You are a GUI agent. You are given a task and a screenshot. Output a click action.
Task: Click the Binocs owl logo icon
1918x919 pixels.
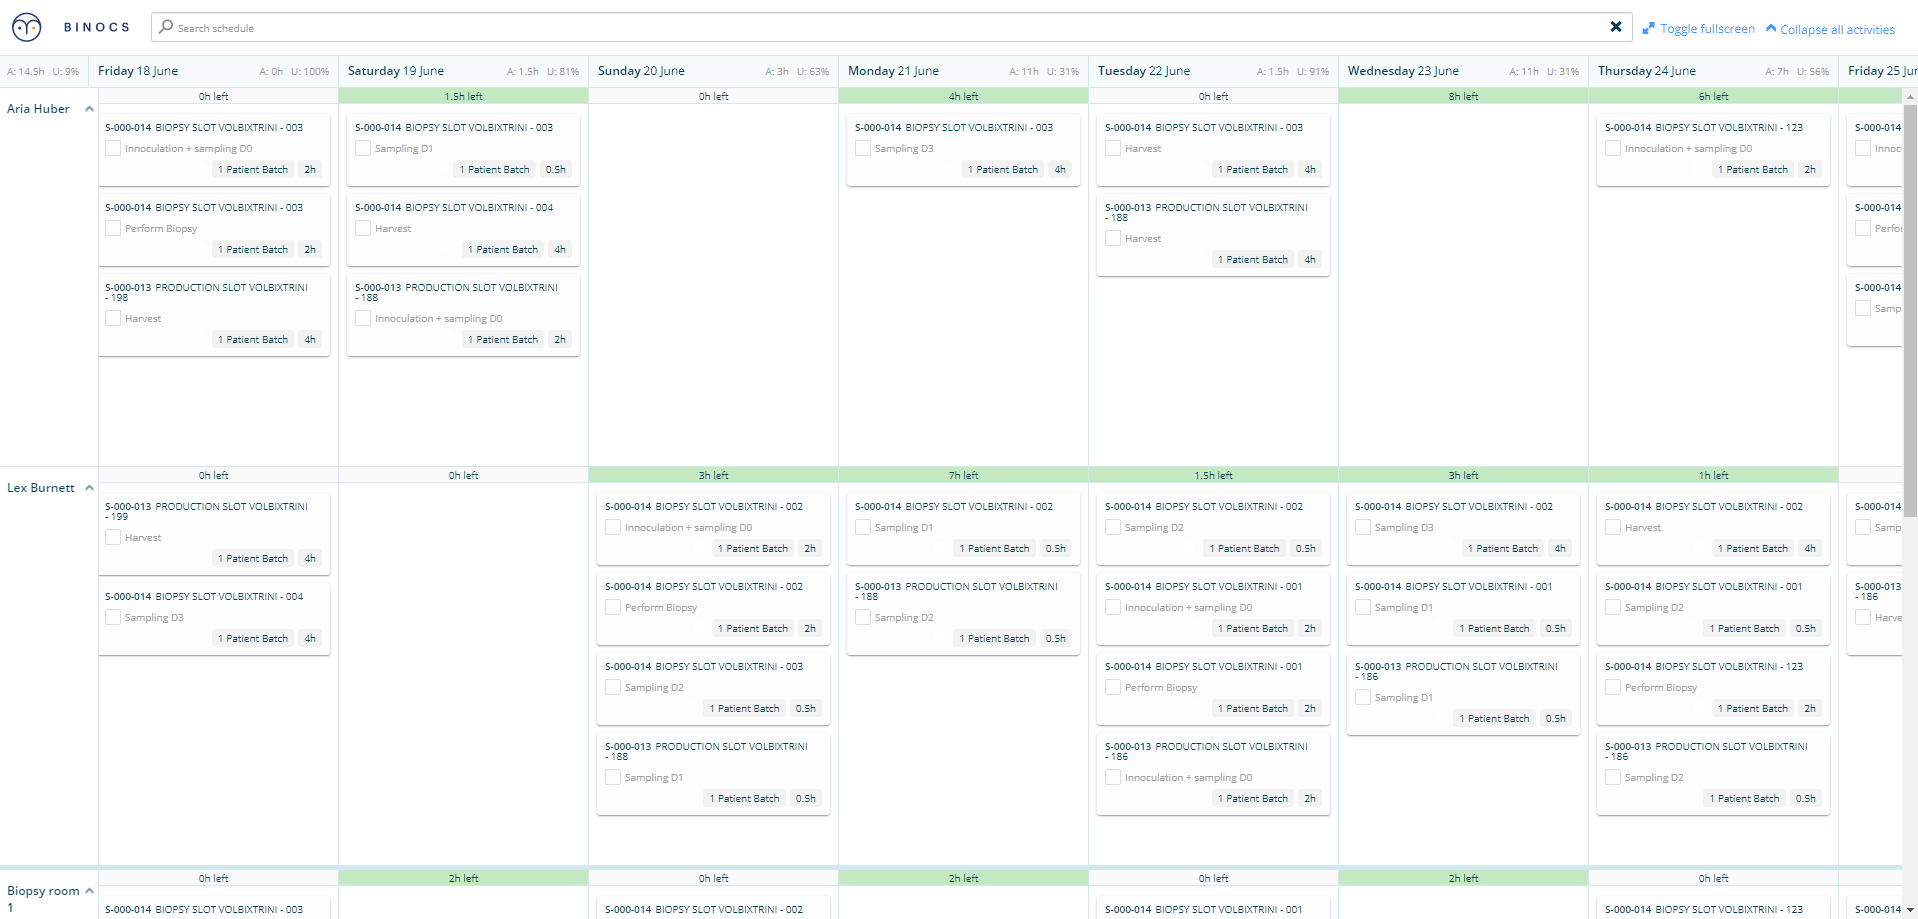27,27
